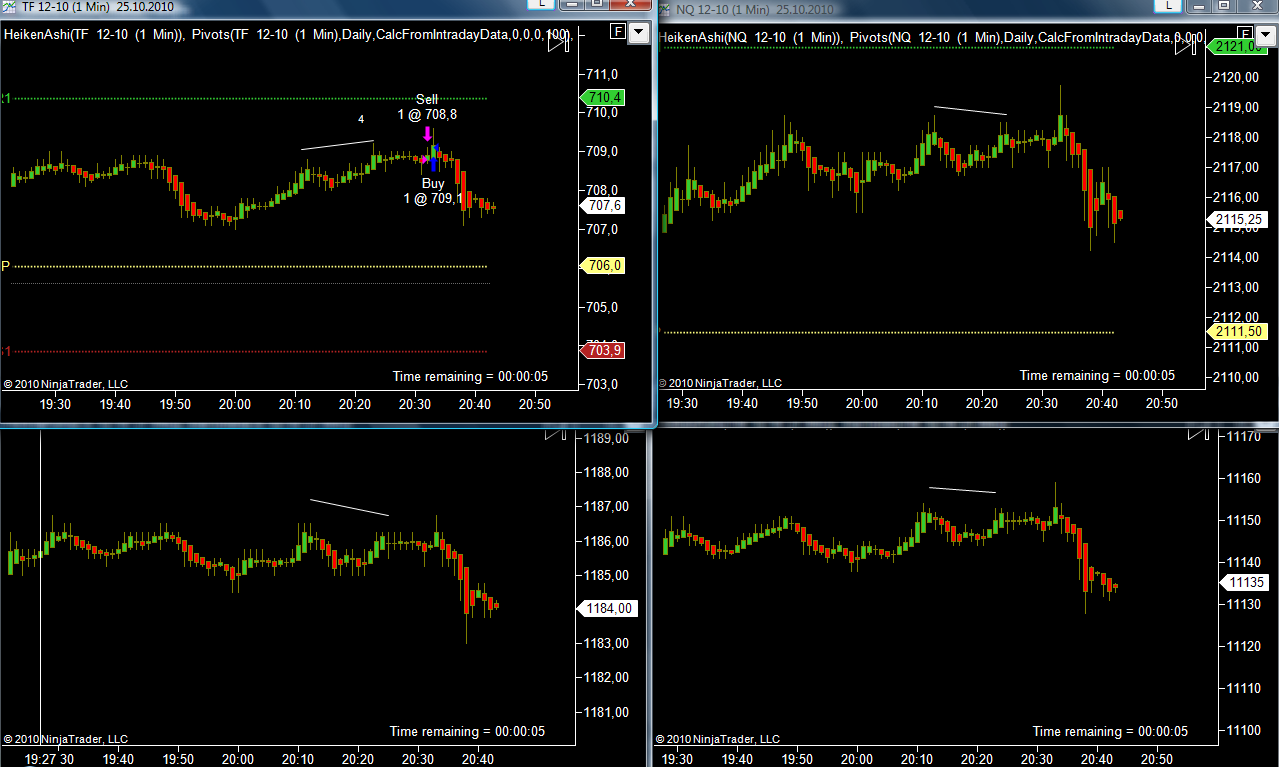Click the 20:30 time label in NQ chart
The width and height of the screenshot is (1279, 767).
1042,404
